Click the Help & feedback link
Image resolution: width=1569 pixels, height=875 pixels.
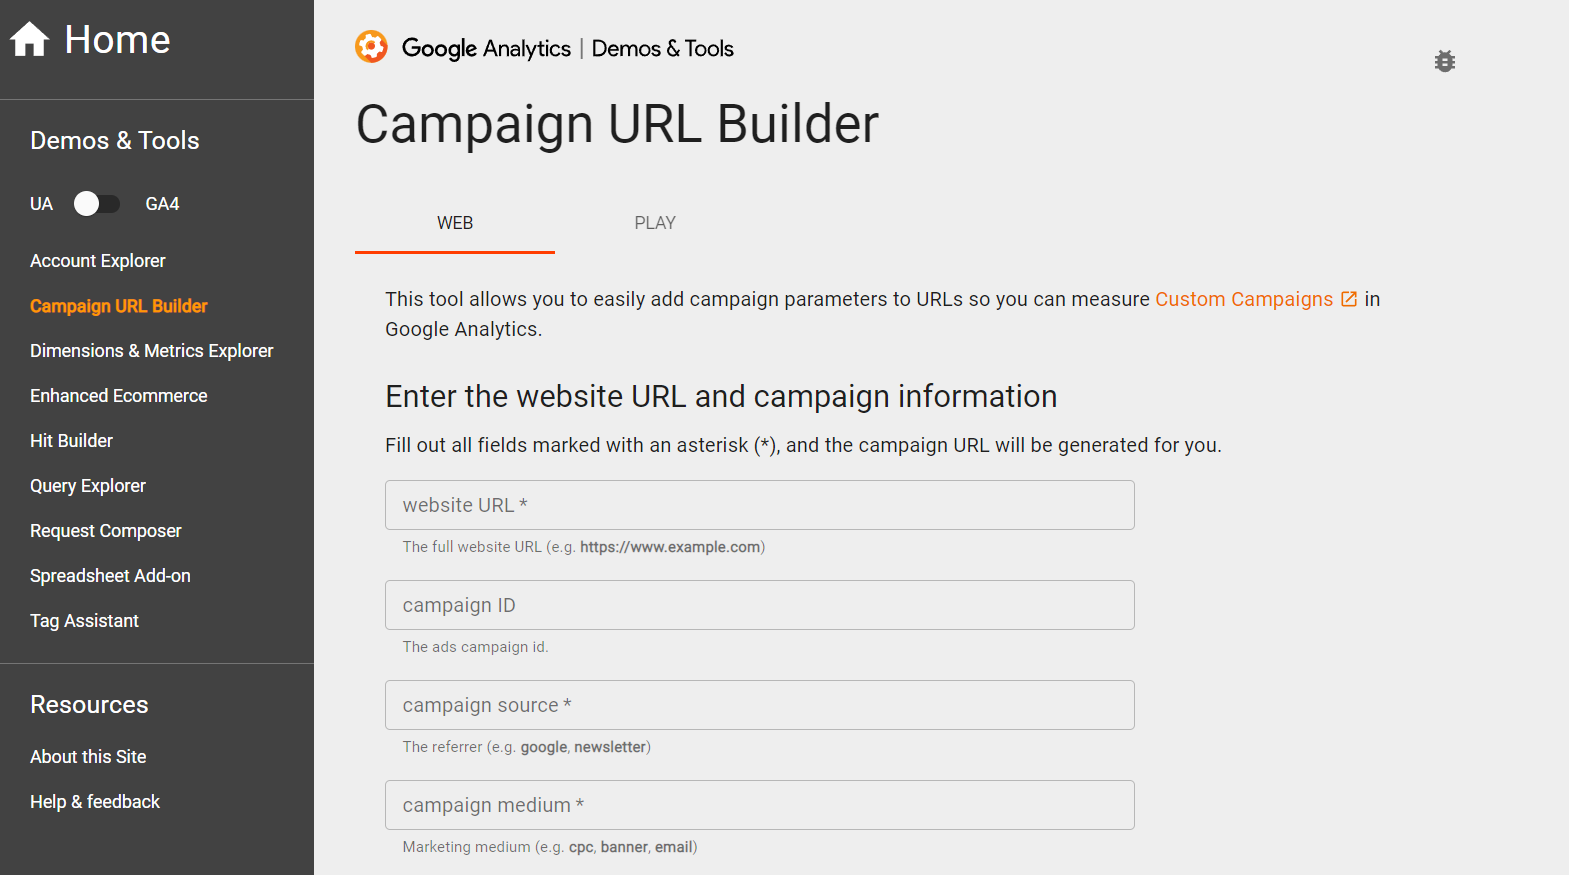(x=95, y=801)
